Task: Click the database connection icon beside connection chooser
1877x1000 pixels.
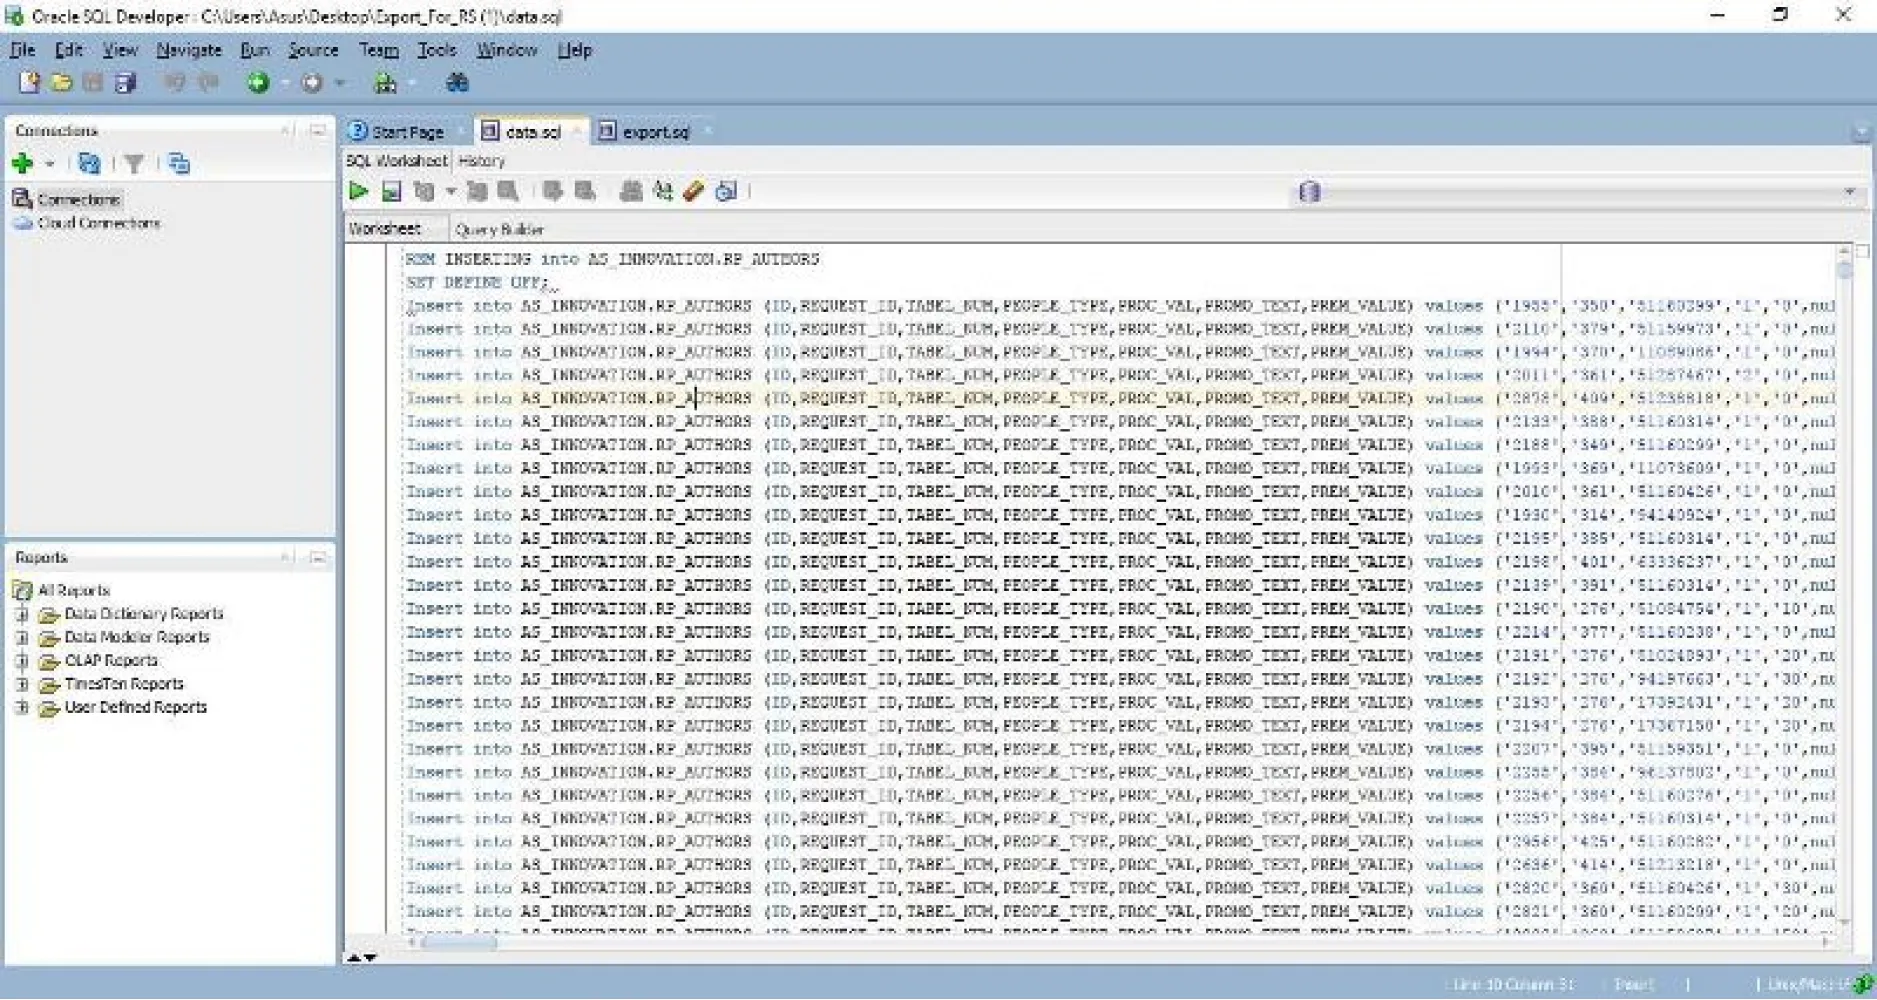Action: point(1309,192)
